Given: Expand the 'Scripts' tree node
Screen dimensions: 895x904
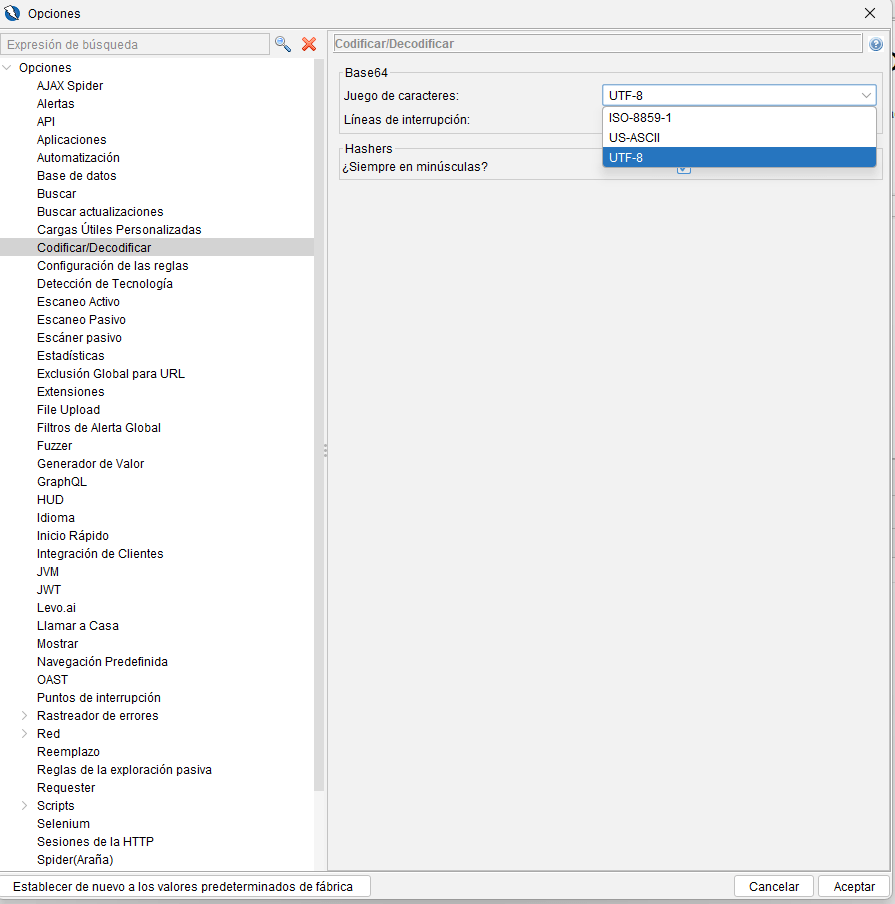Looking at the screenshot, I should tap(25, 806).
